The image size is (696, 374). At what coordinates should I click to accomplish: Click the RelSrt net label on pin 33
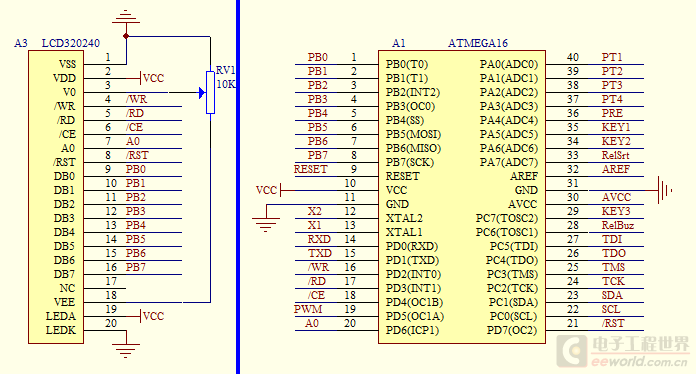[615, 155]
